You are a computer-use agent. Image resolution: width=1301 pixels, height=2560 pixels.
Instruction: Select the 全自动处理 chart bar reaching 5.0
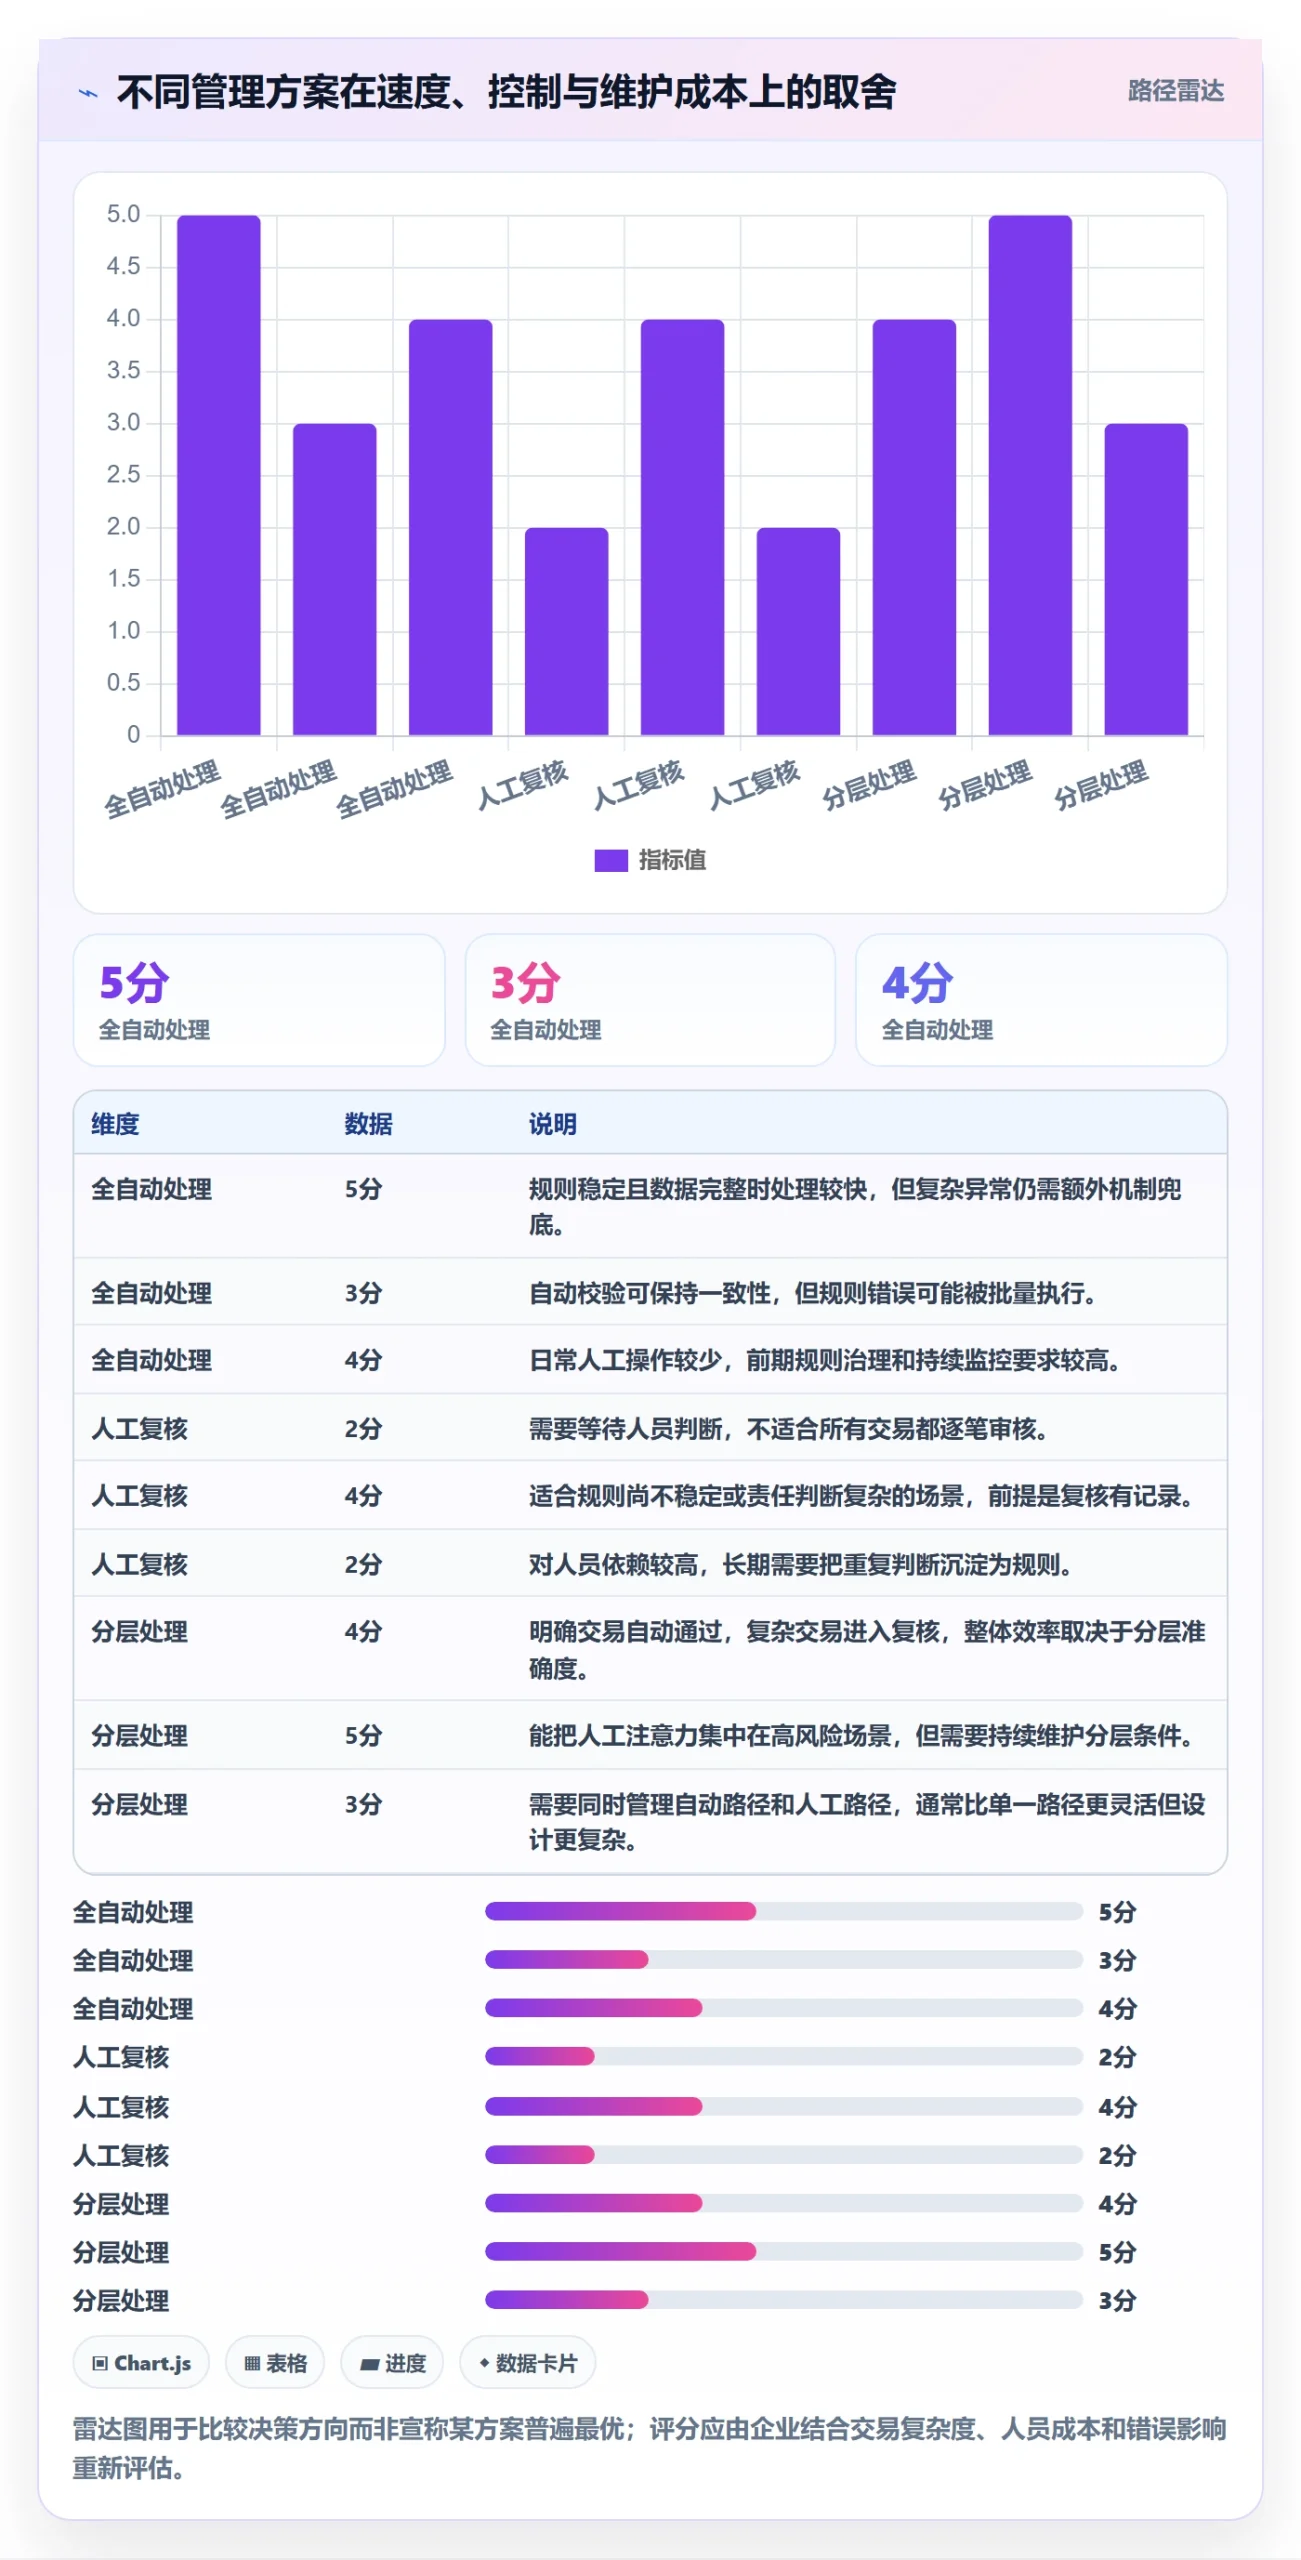click(x=218, y=475)
